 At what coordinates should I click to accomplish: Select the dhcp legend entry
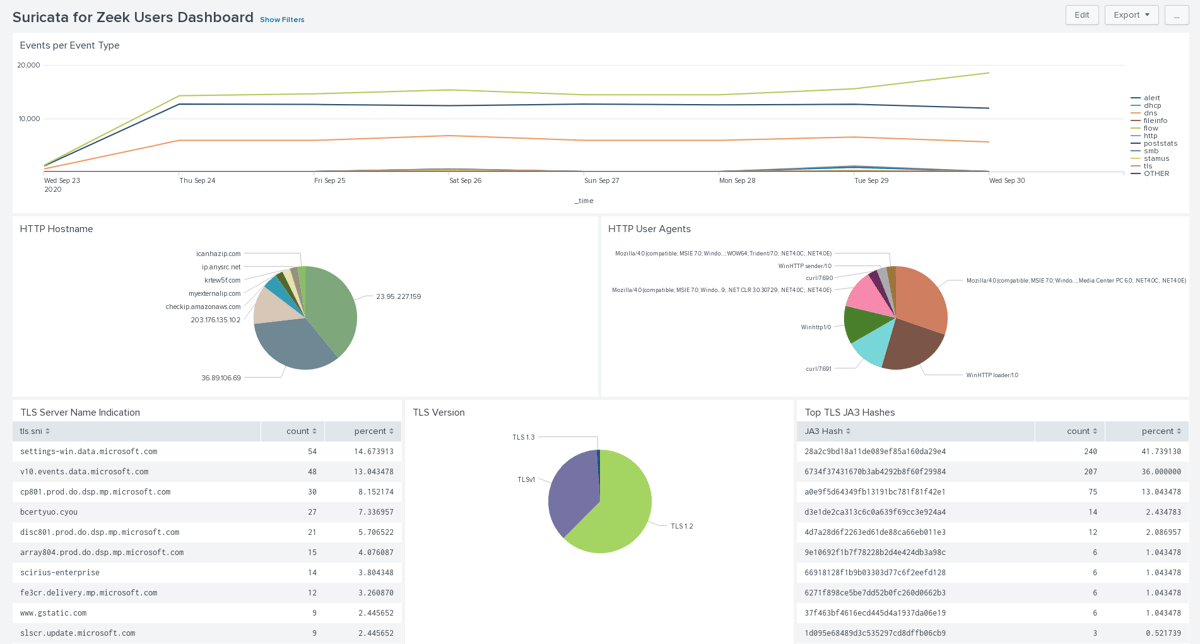click(x=1146, y=105)
